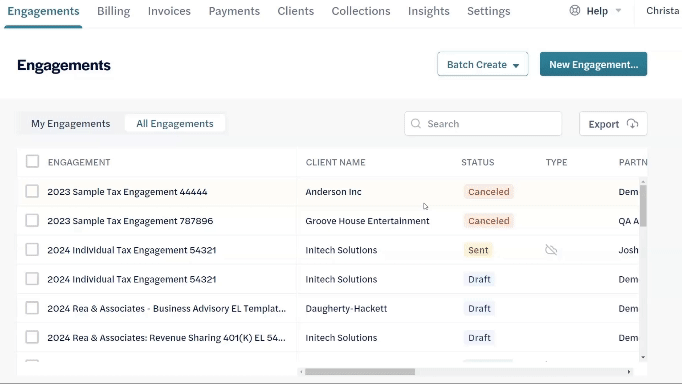Check box for 2023 Sample Tax Engagement 44444
682x384 pixels.
coord(32,191)
